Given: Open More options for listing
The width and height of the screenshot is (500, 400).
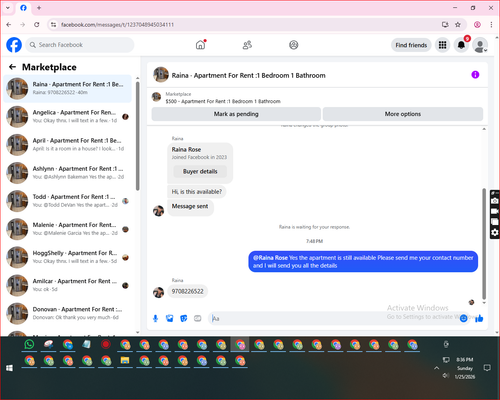Looking at the screenshot, I should point(403,114).
